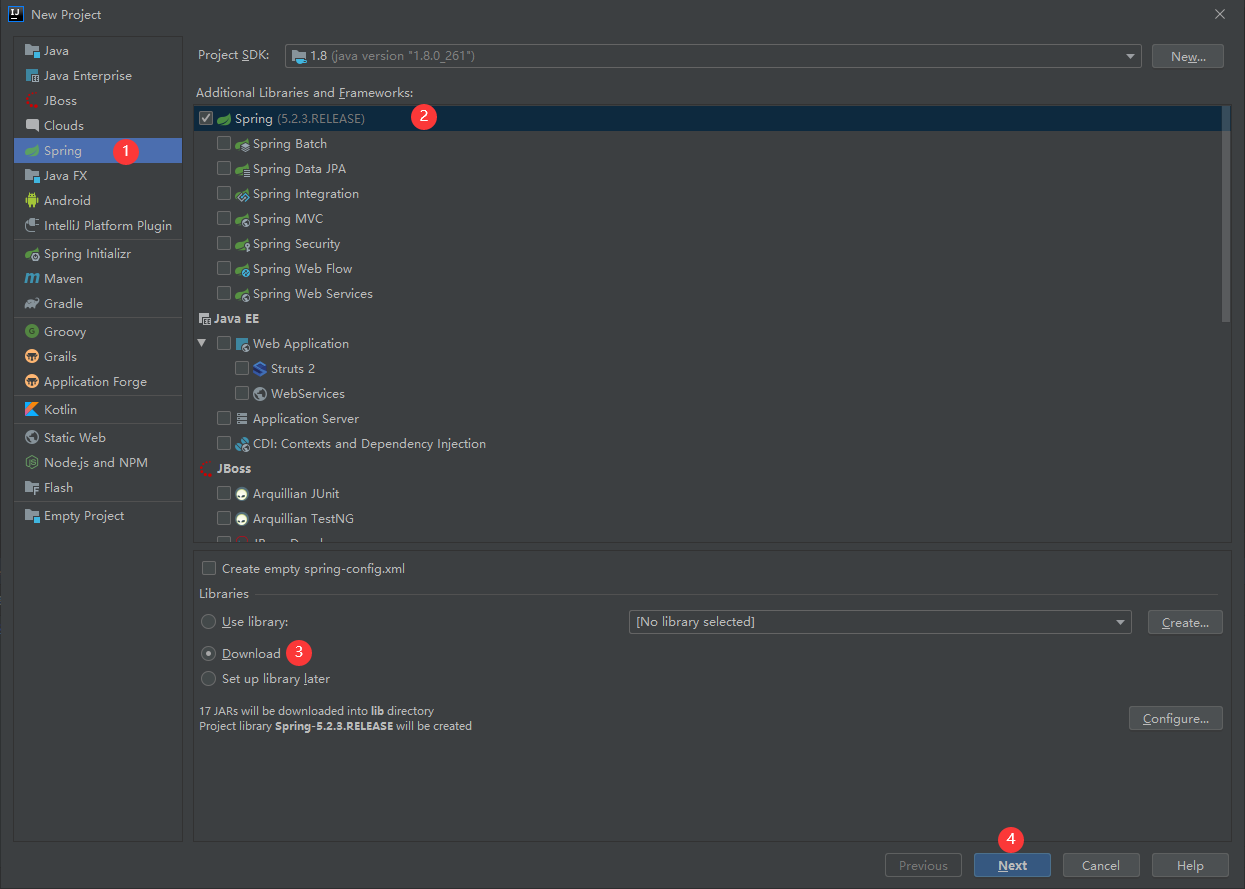Open the No library selected combo box
The width and height of the screenshot is (1245, 889).
point(880,622)
